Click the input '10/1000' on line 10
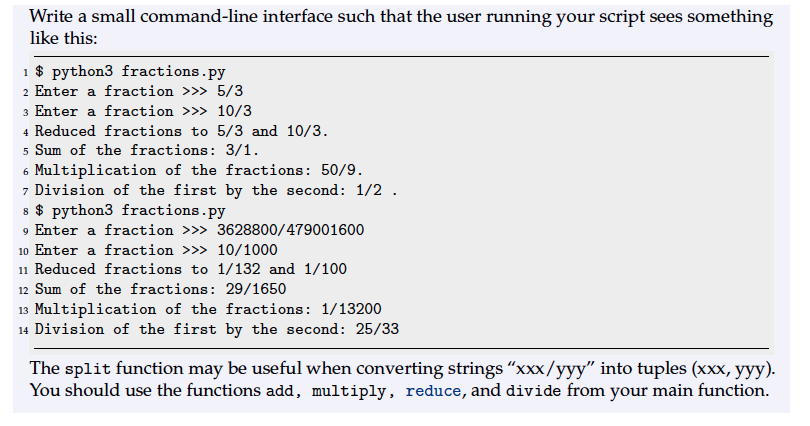The image size is (810, 426). (x=247, y=250)
